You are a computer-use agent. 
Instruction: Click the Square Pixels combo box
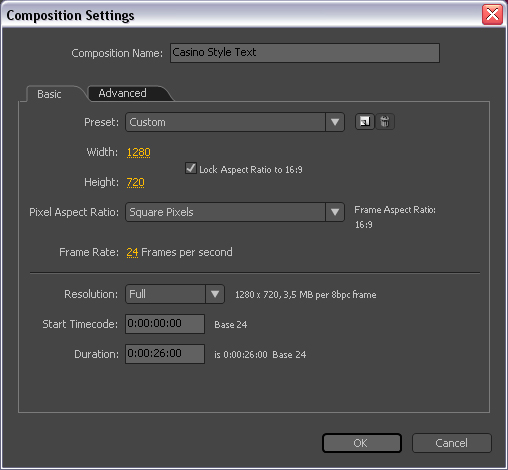pos(235,212)
